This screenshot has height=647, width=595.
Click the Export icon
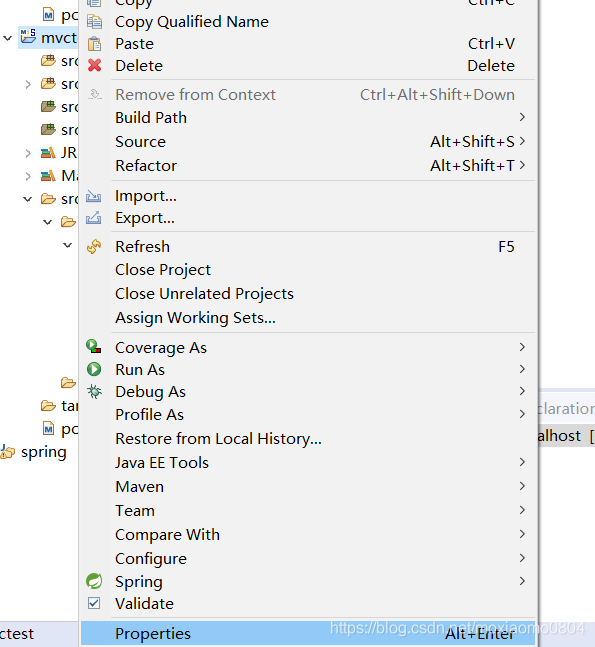pos(94,217)
